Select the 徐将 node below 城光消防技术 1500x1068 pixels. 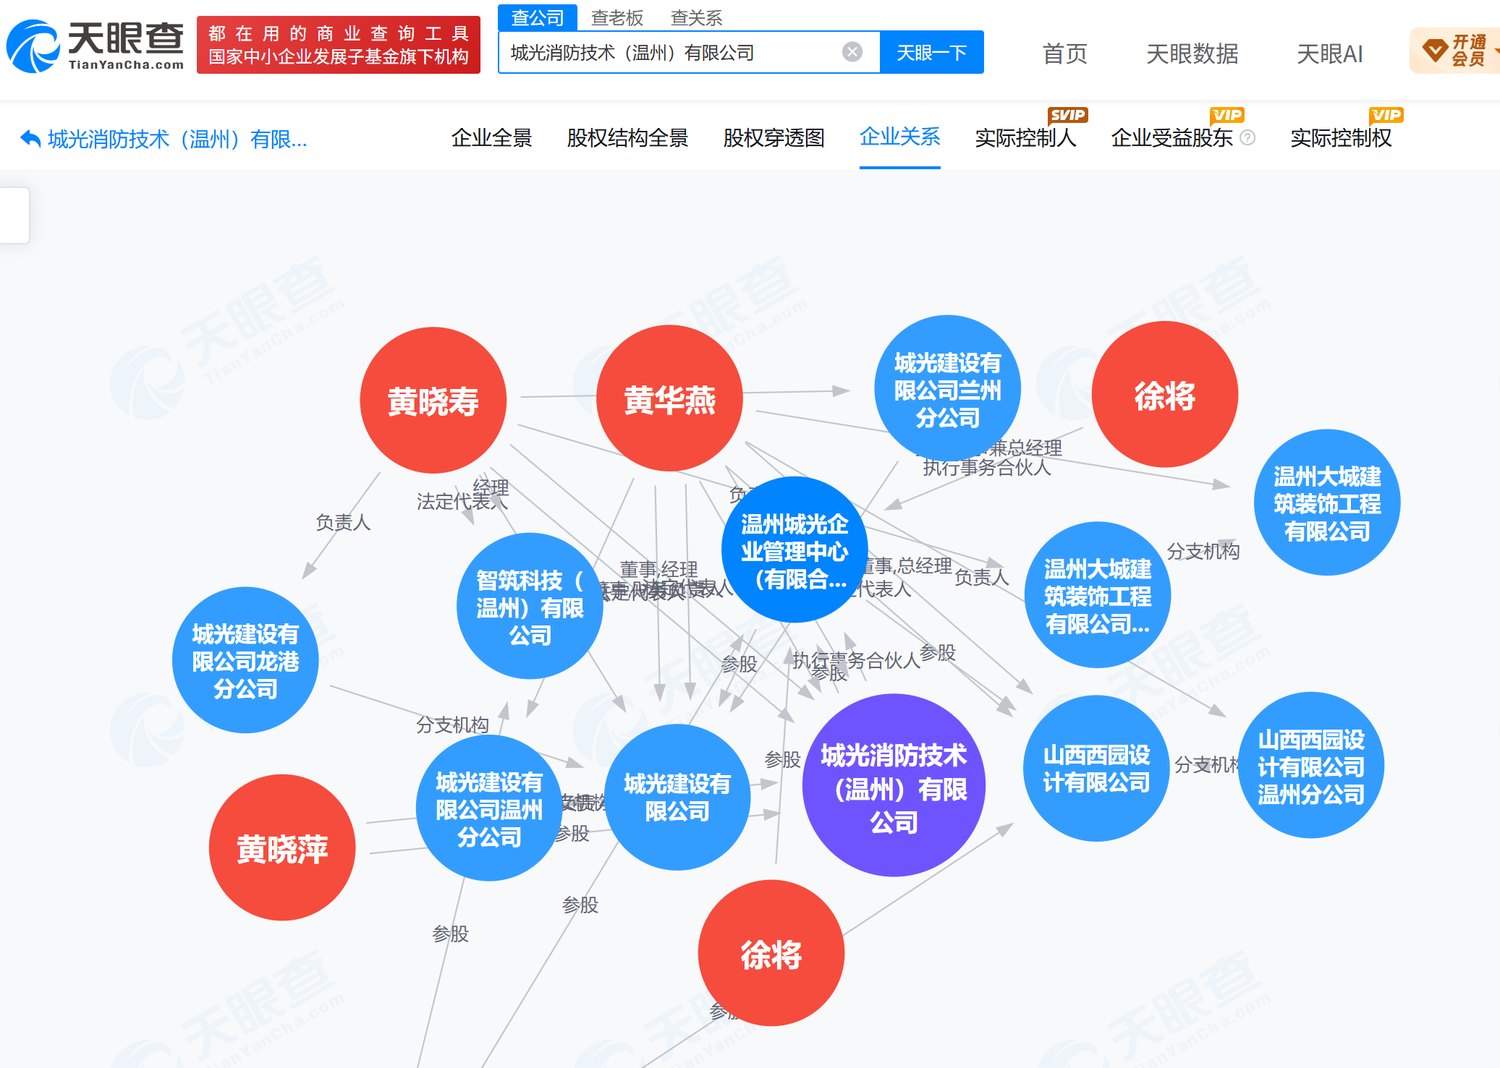tap(771, 953)
